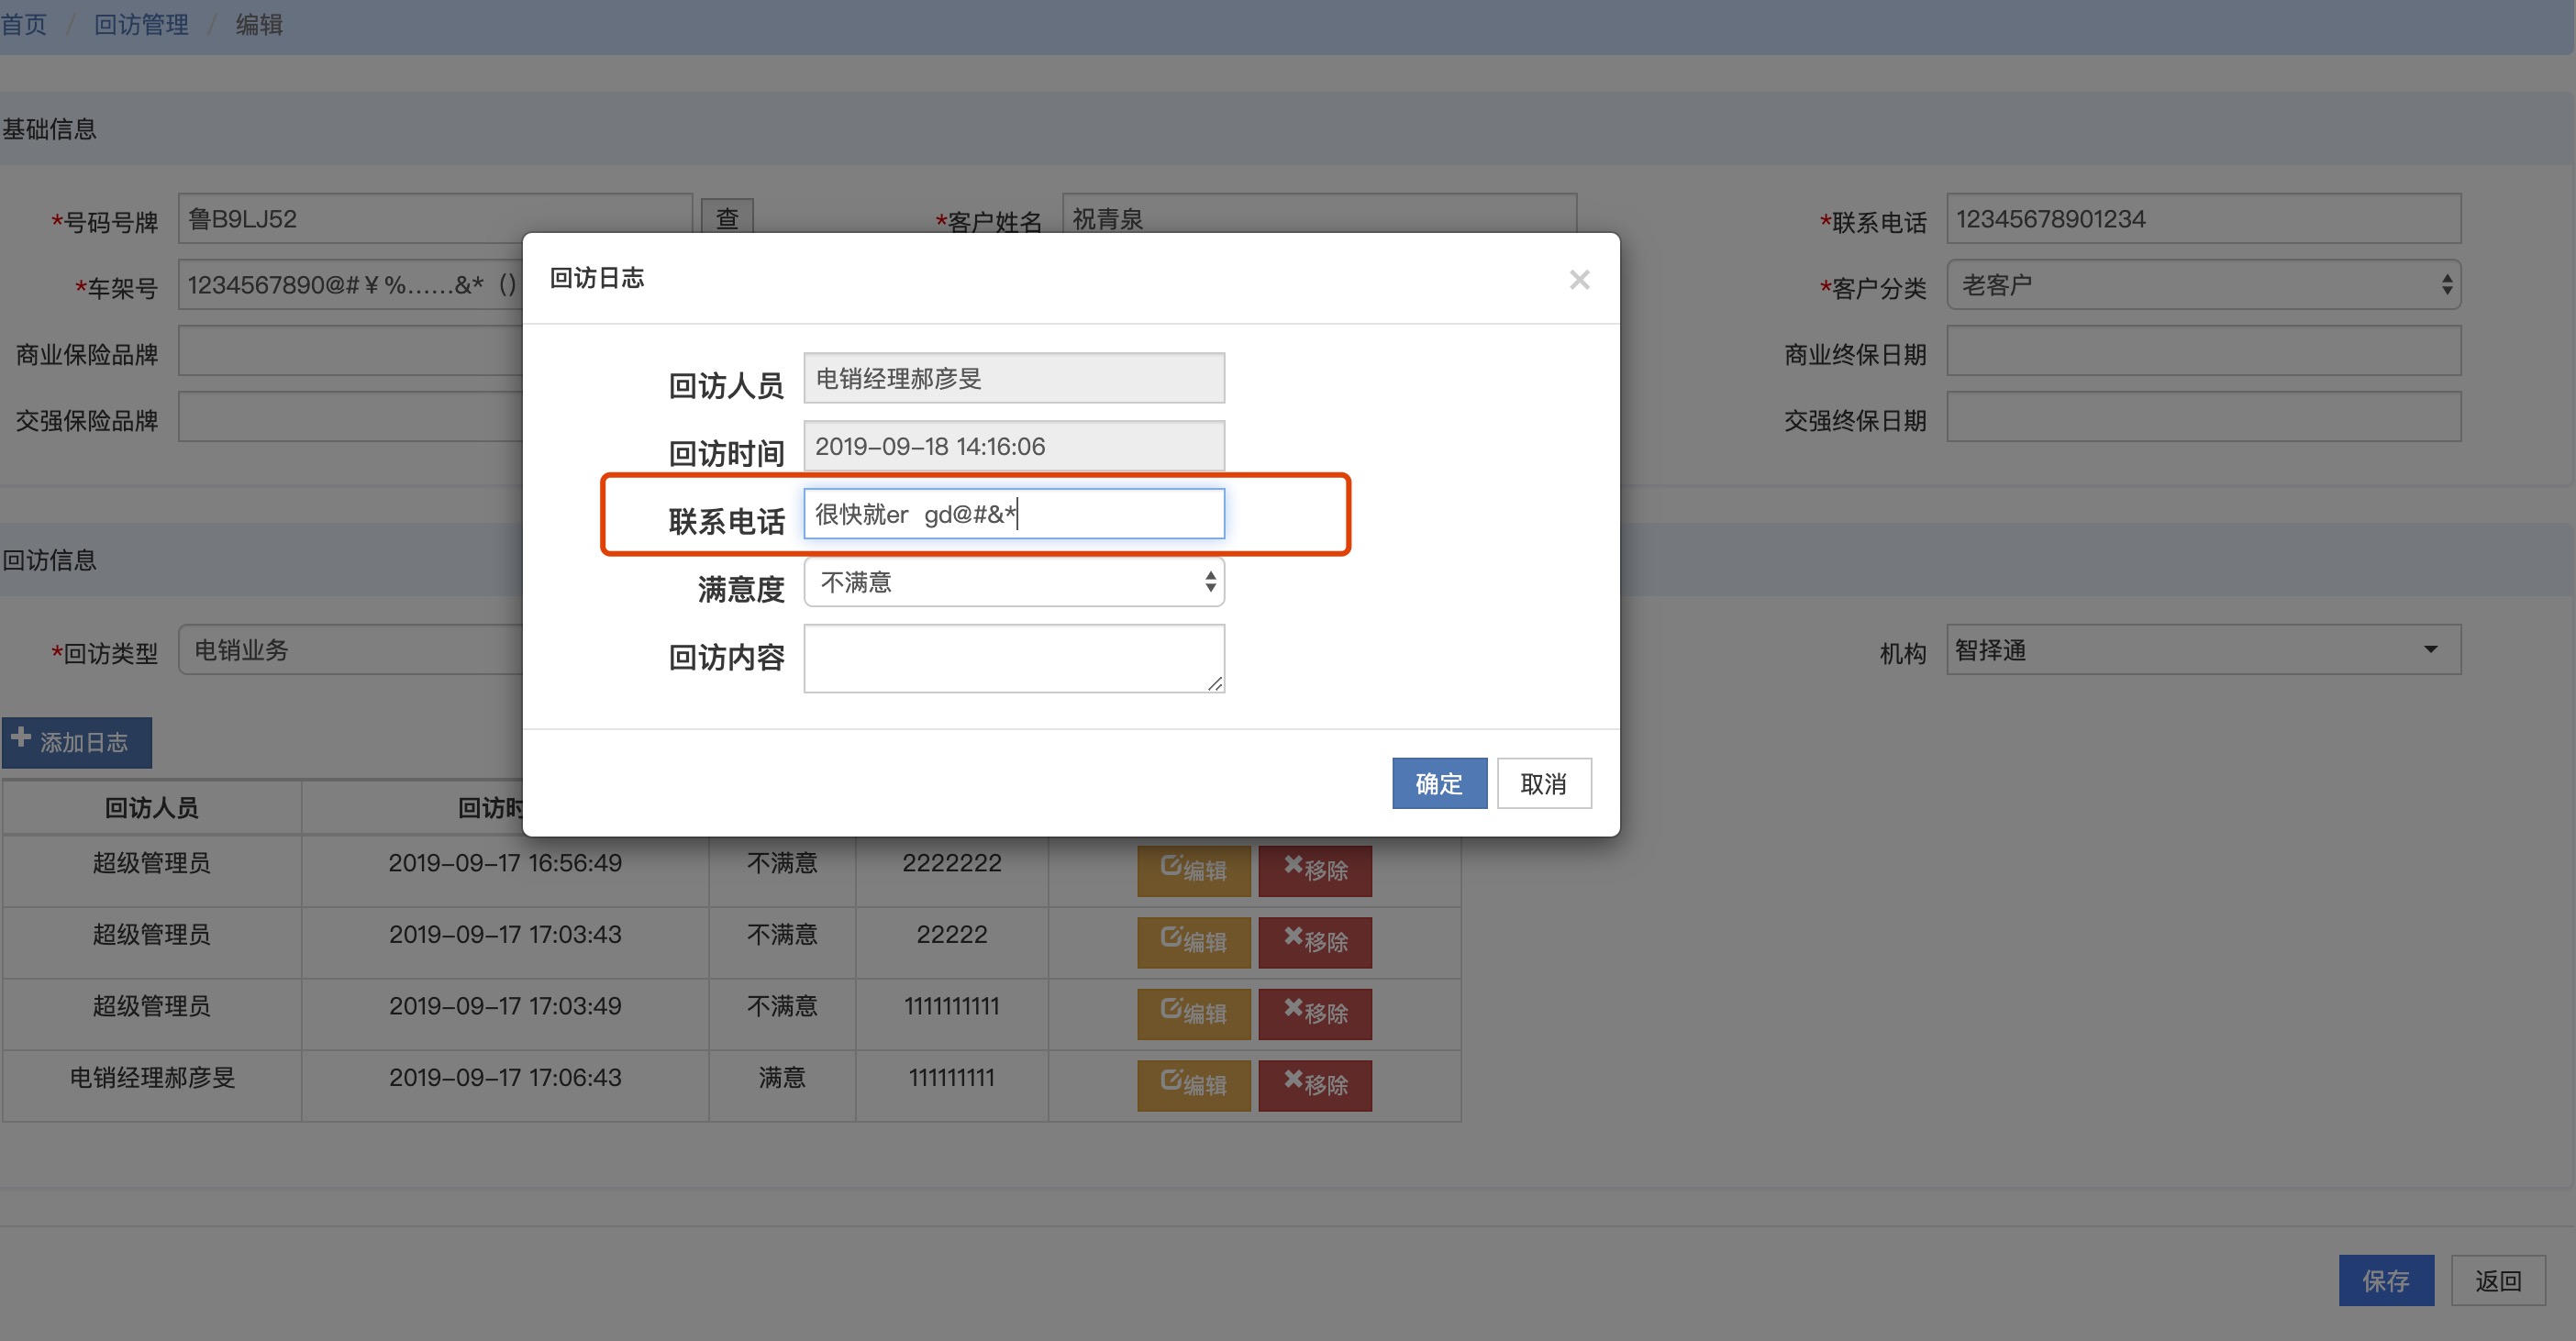Open the 满意度 dropdown showing 不满意

click(1013, 582)
